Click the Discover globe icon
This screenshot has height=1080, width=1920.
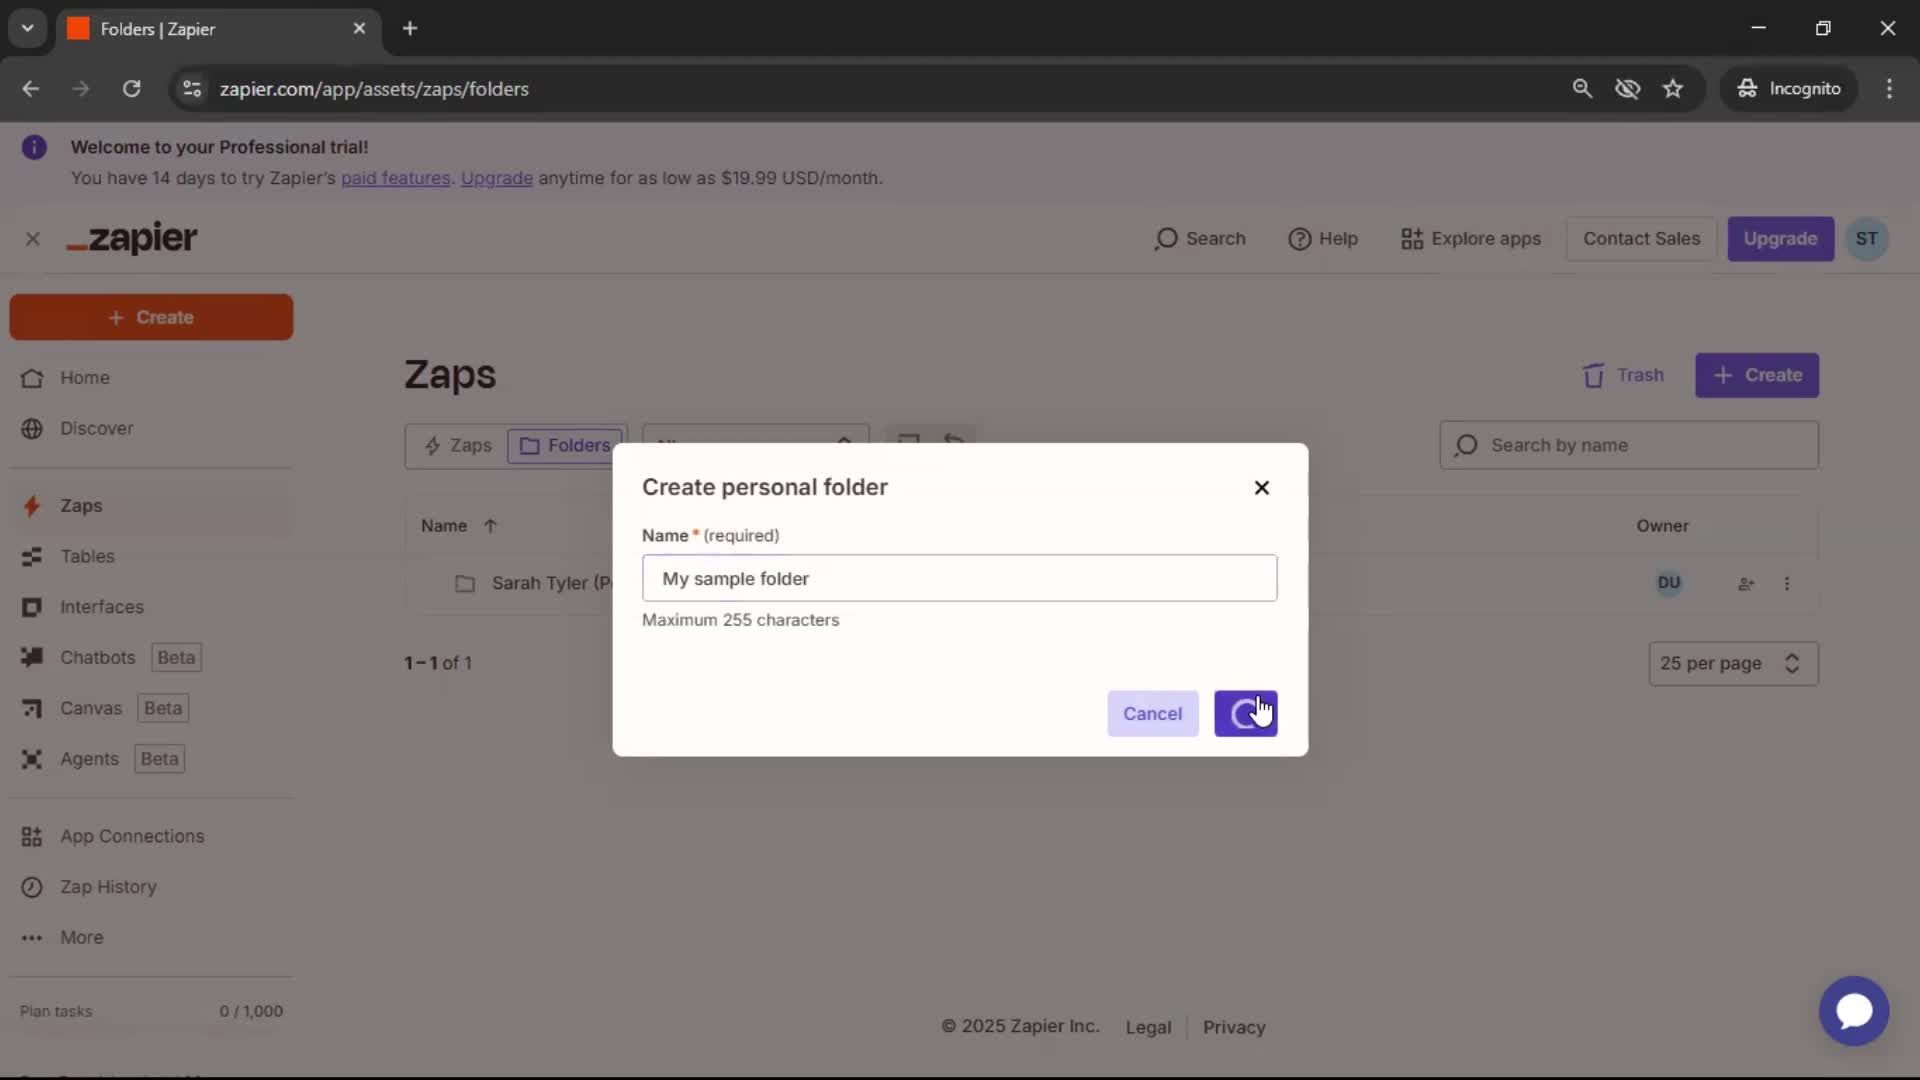coord(32,428)
